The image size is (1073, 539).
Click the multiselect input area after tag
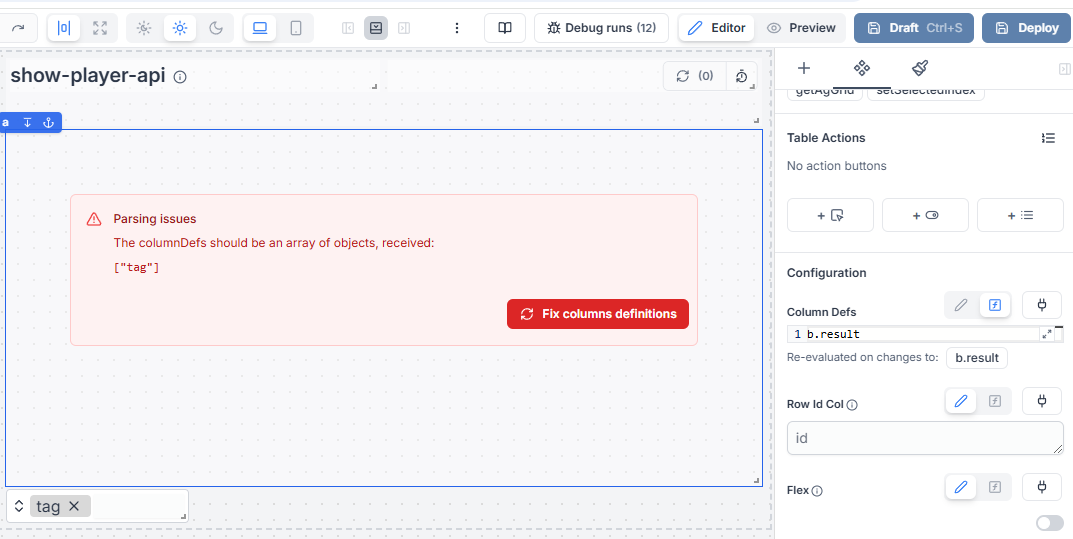[x=137, y=506]
